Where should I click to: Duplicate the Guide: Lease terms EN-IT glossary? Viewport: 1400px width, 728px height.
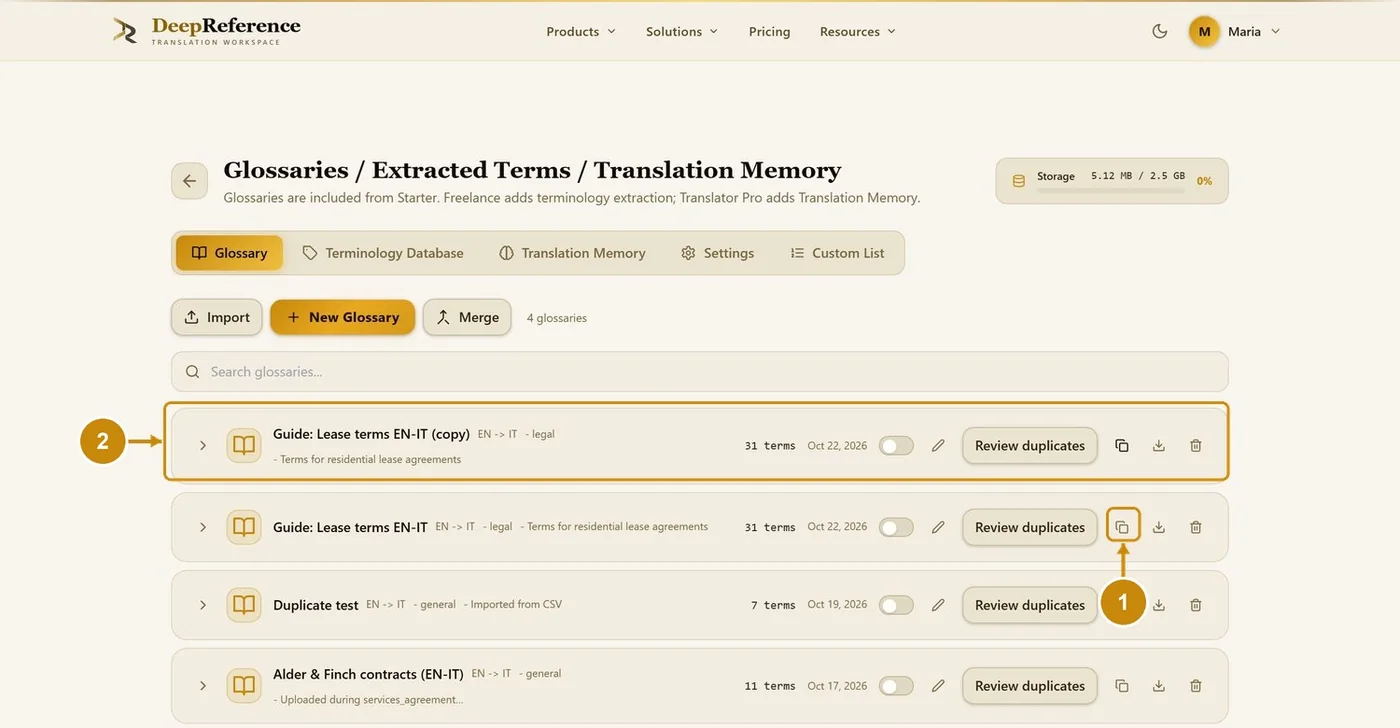point(1122,527)
